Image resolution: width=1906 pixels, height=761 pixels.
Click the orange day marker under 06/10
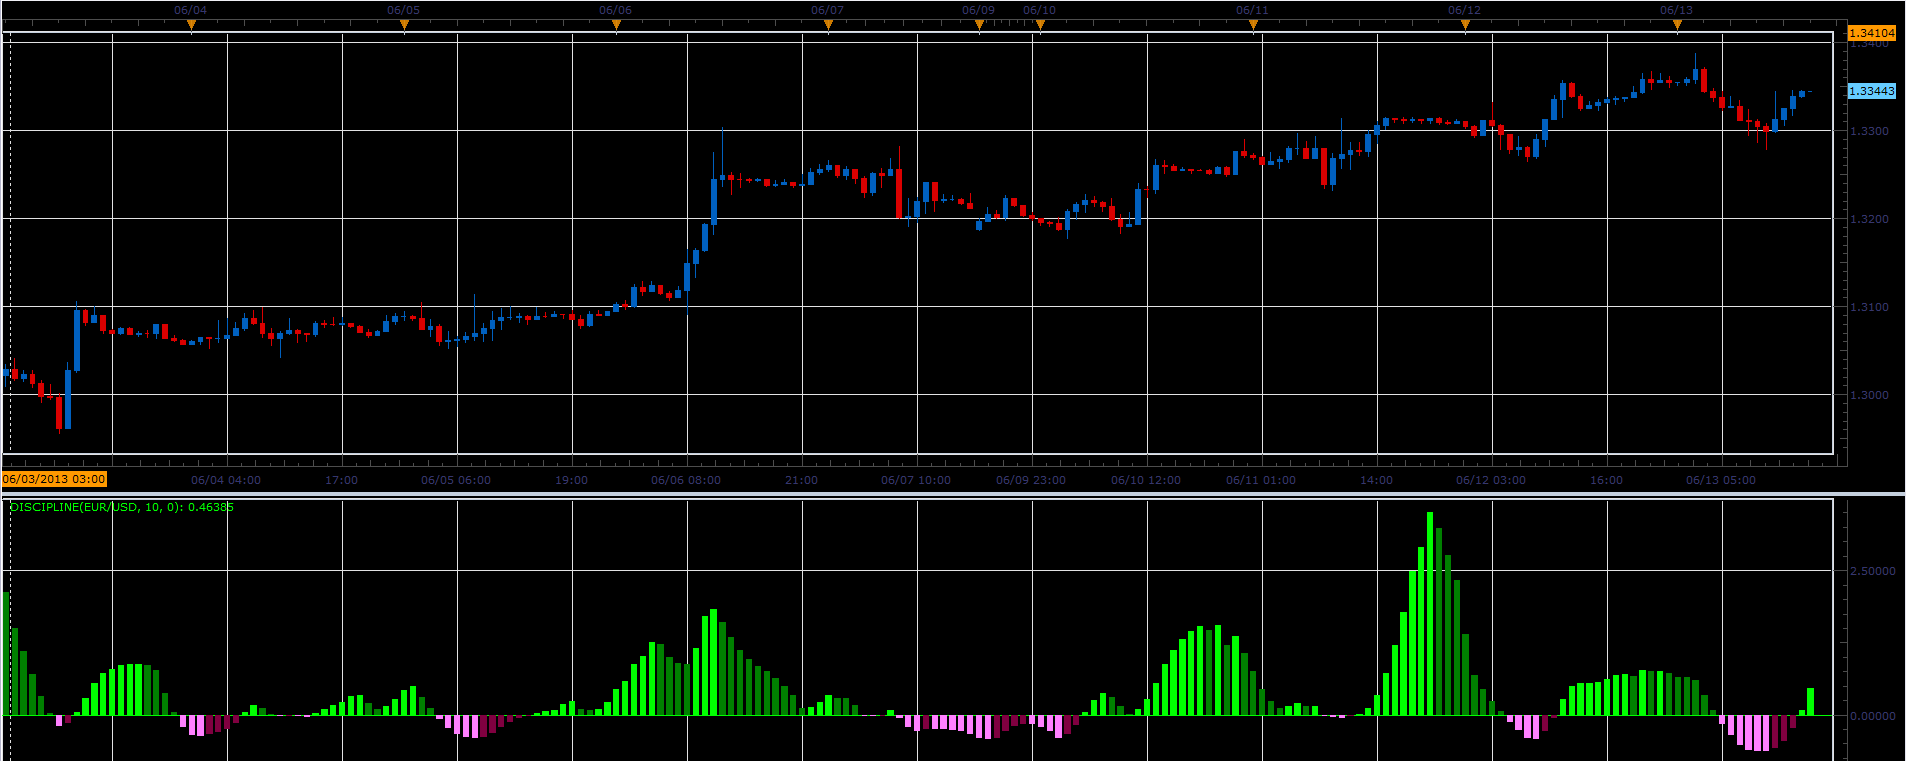click(x=1040, y=26)
